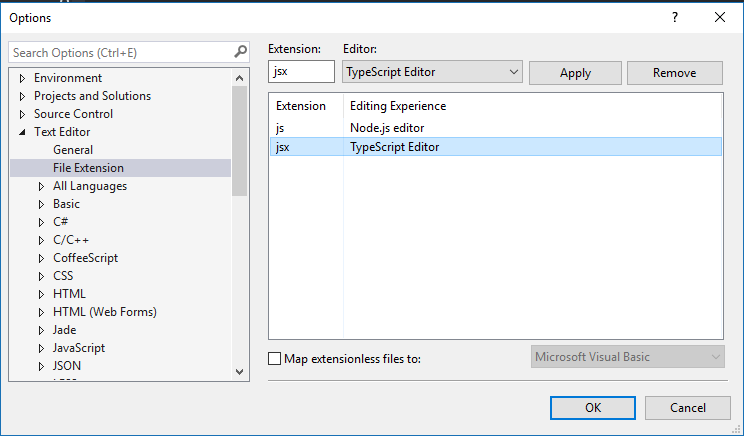Expand the C/C++ language node
This screenshot has width=744, height=436.
coord(41,240)
